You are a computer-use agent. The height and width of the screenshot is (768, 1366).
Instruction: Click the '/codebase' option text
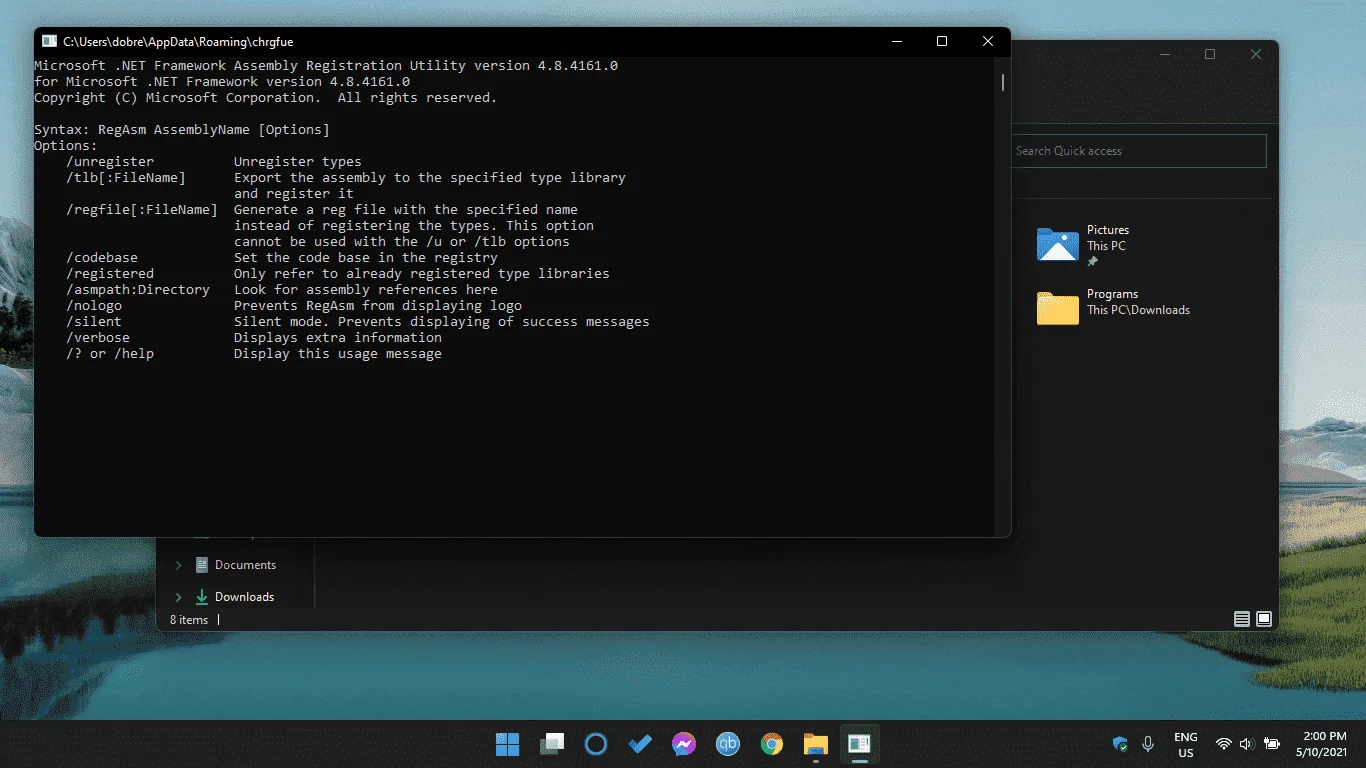102,257
